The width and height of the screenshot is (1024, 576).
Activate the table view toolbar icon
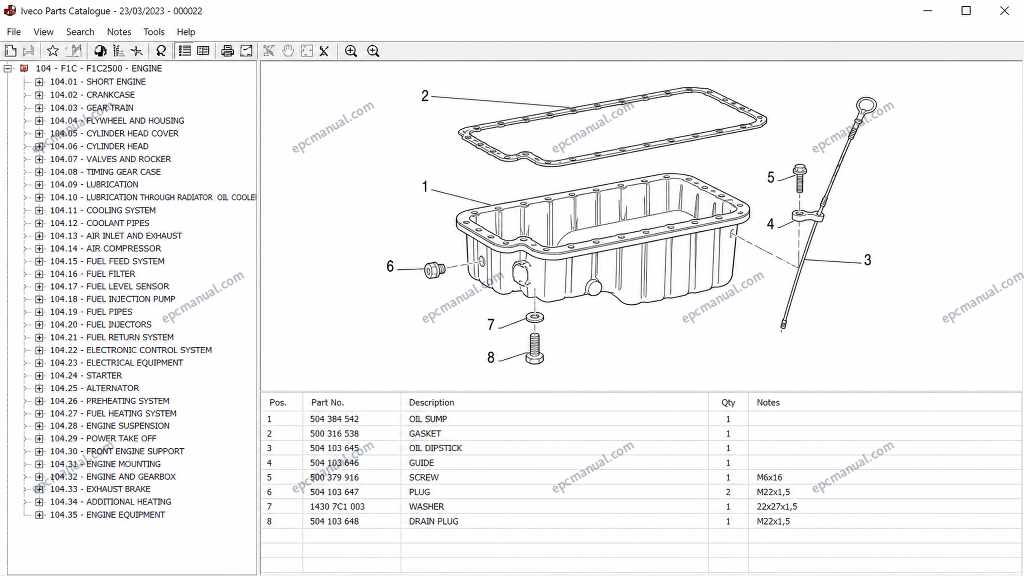(203, 51)
